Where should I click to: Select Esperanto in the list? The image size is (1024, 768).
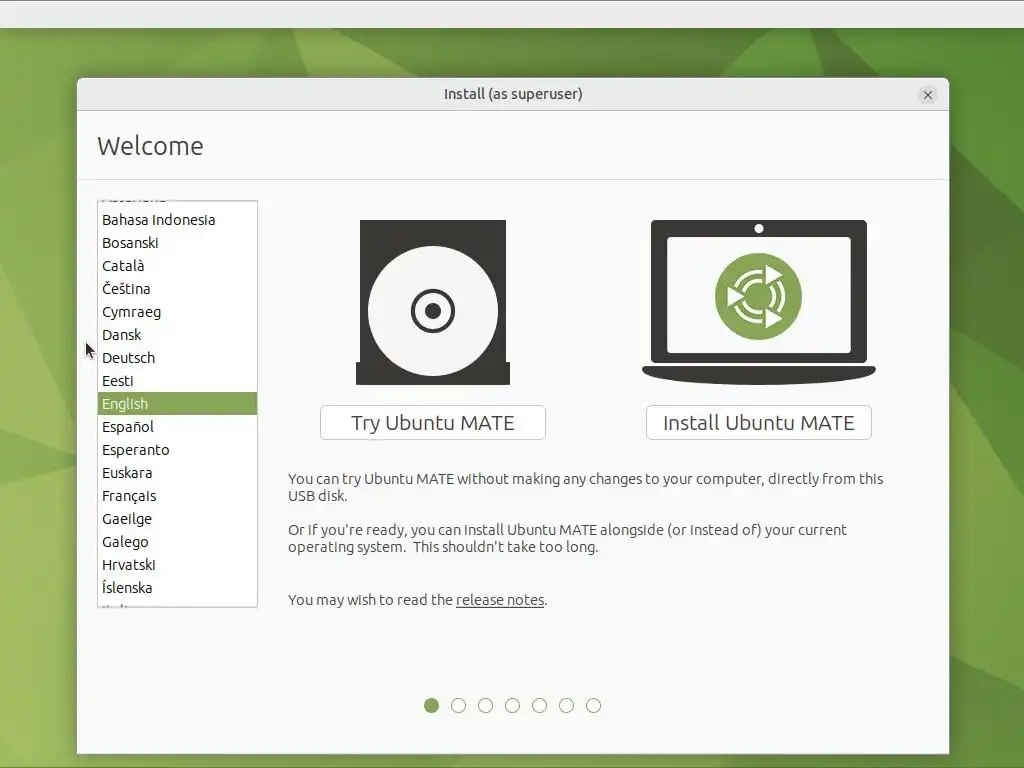click(x=177, y=450)
